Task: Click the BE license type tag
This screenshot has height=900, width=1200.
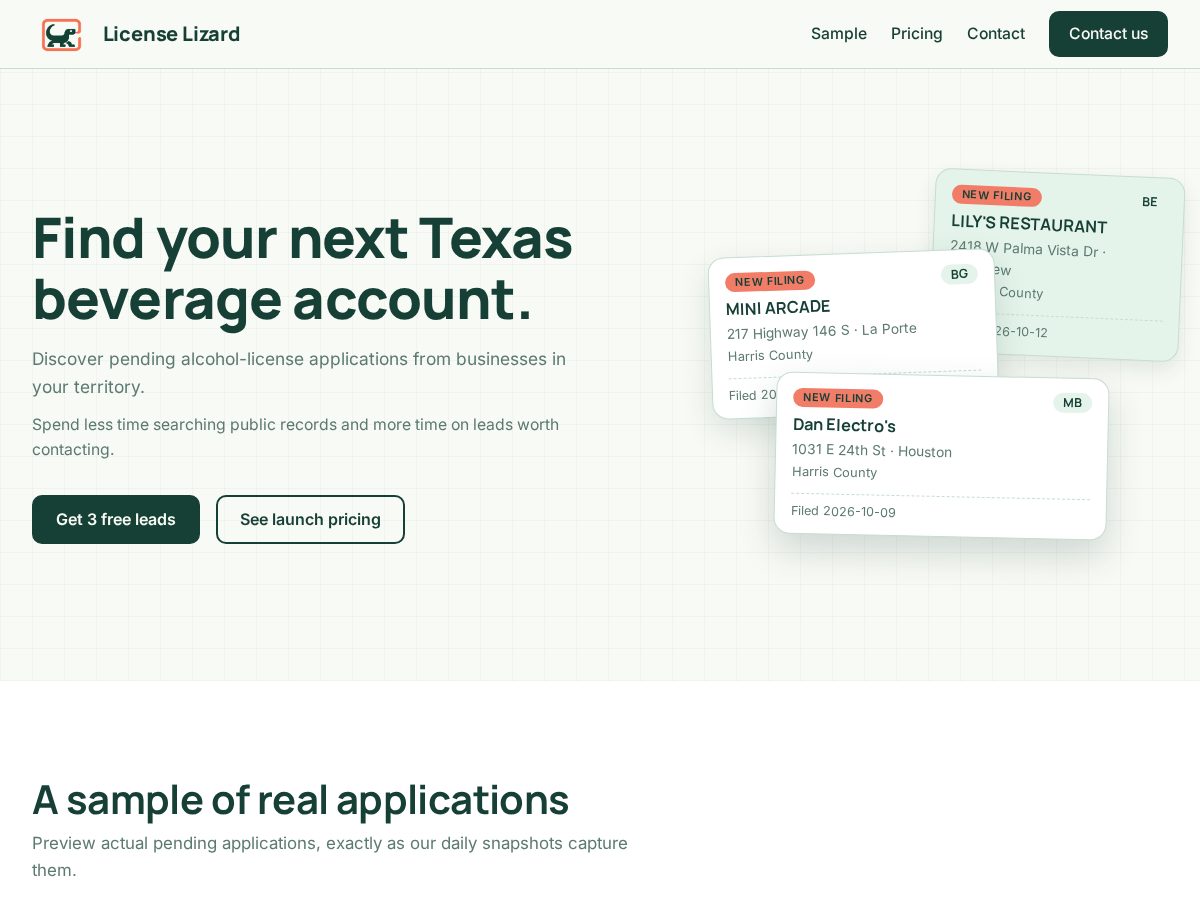Action: pos(1150,202)
